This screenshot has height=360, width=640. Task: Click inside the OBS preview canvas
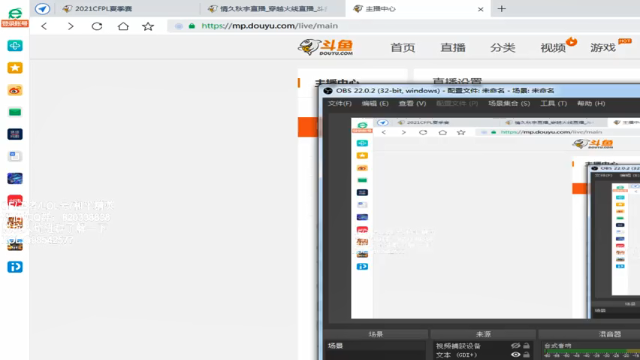pos(495,218)
